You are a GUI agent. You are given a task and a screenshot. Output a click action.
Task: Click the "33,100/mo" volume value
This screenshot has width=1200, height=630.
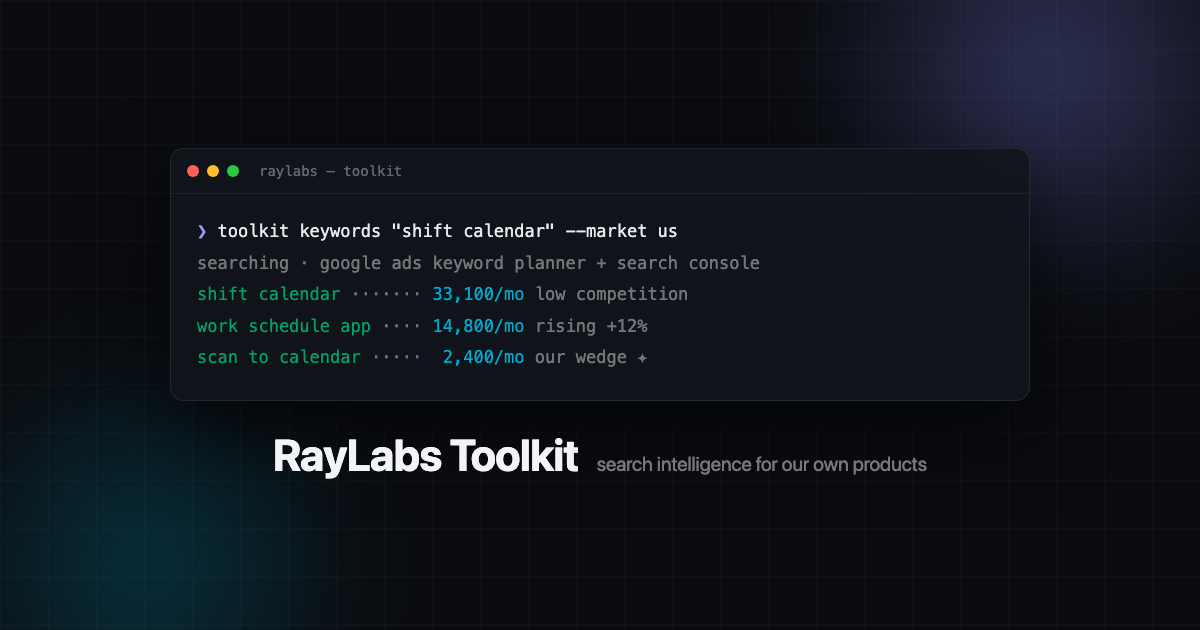coord(478,294)
